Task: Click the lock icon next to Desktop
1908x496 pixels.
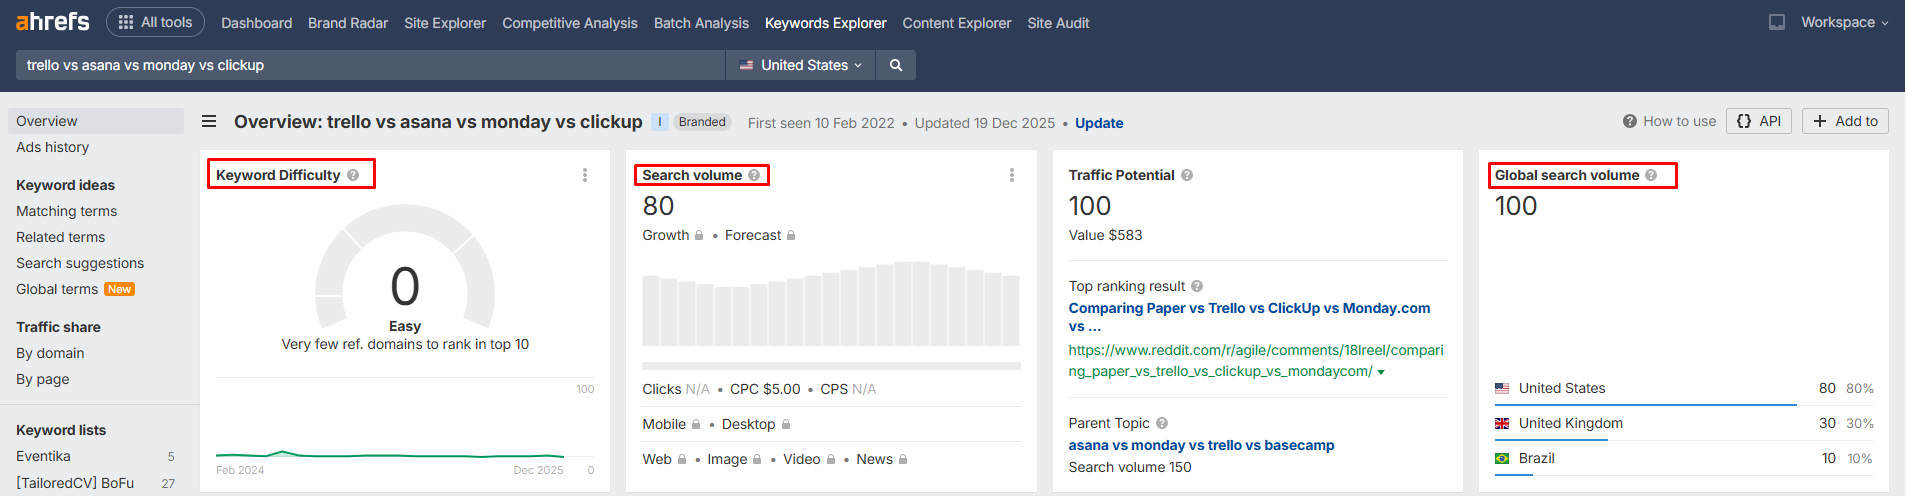Action: (x=786, y=424)
